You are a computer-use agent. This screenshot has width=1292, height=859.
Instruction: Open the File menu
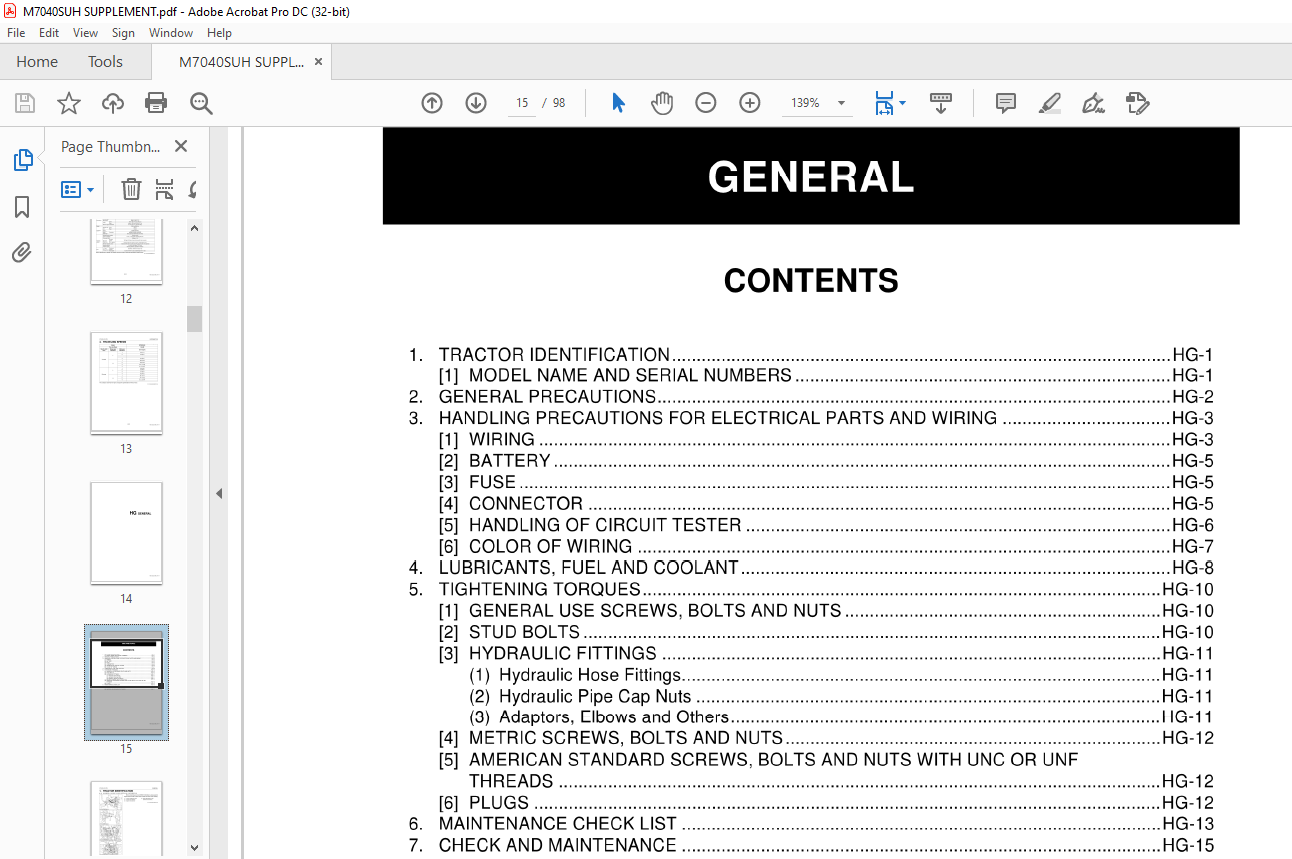[16, 33]
